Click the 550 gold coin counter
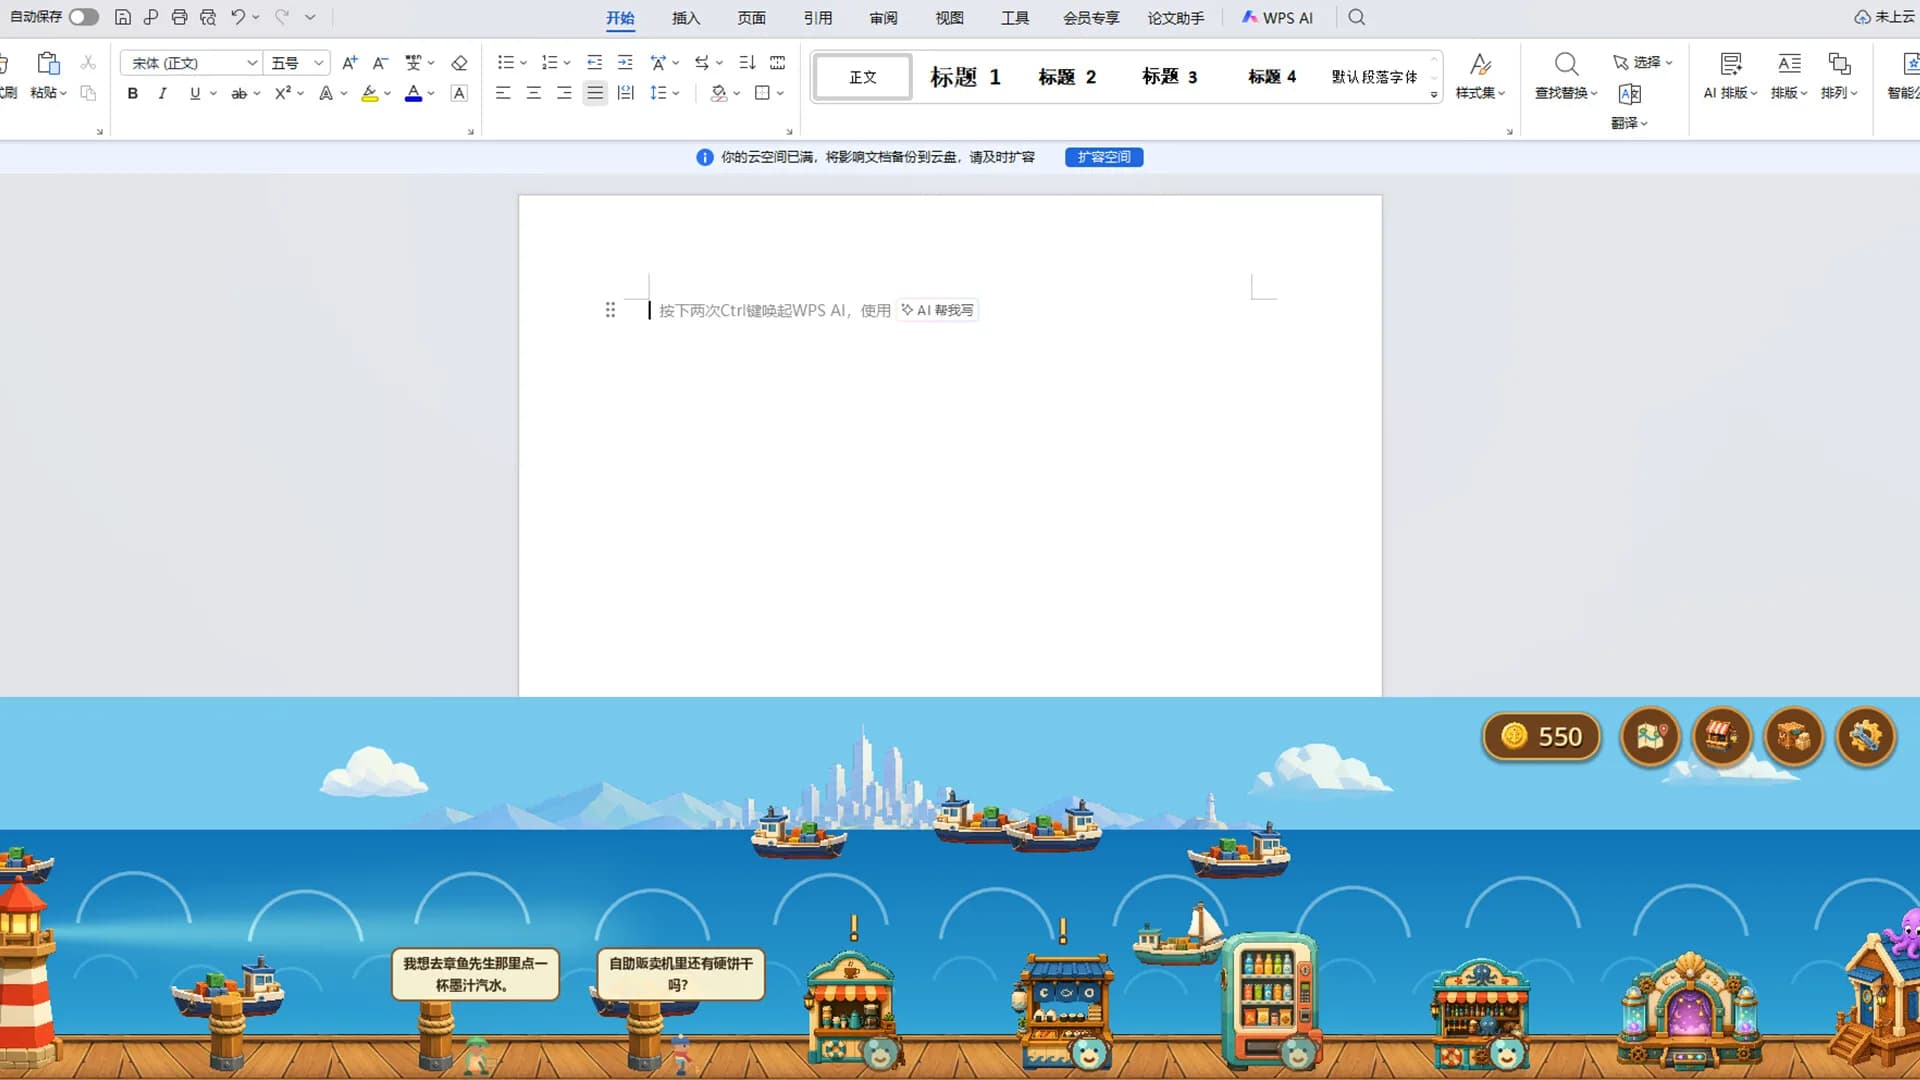Viewport: 1920px width, 1080px height. [x=1542, y=737]
